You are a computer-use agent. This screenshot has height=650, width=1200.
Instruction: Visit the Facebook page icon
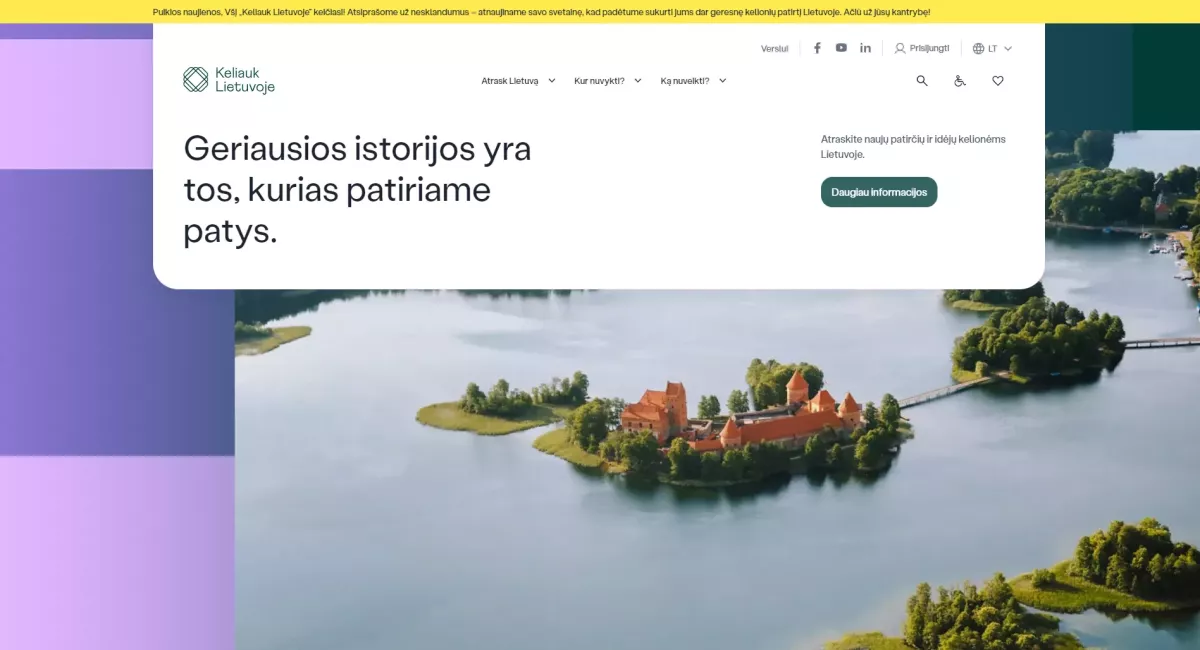816,47
